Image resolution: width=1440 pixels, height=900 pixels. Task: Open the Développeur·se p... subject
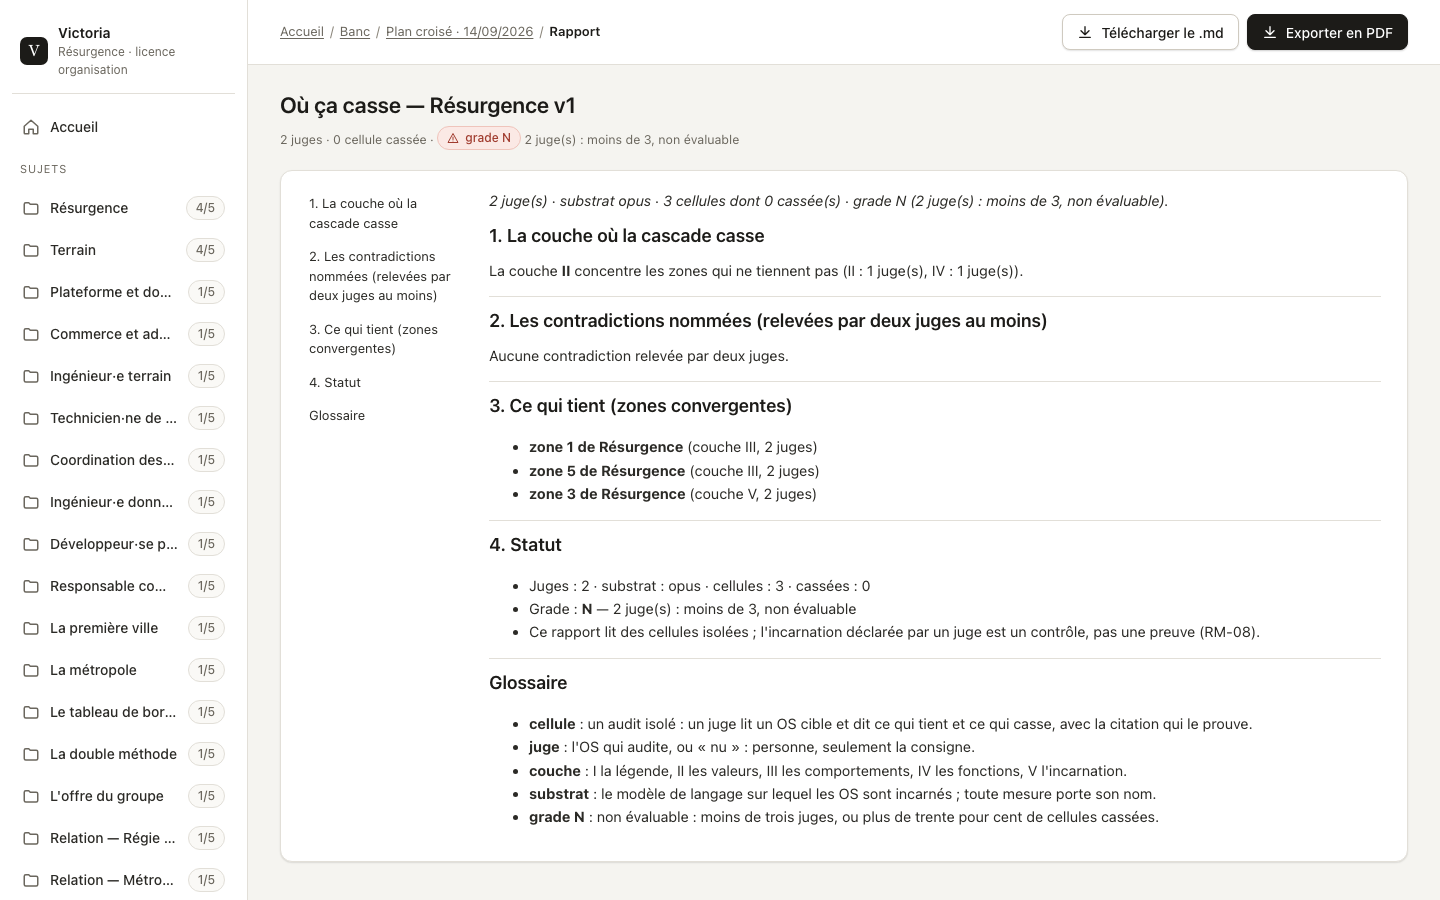pos(123,544)
